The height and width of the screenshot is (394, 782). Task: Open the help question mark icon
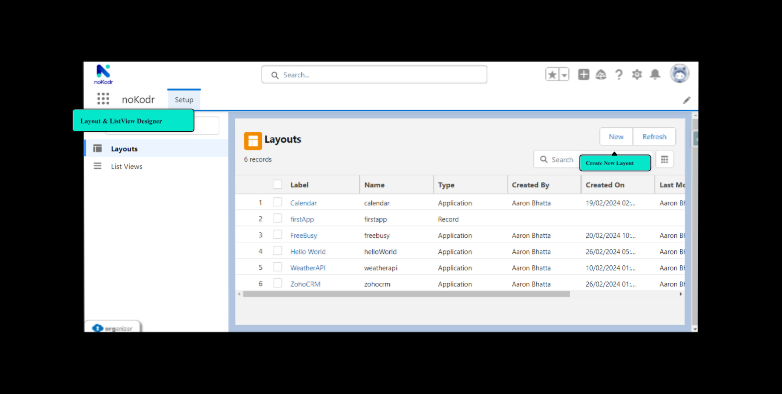coord(619,75)
